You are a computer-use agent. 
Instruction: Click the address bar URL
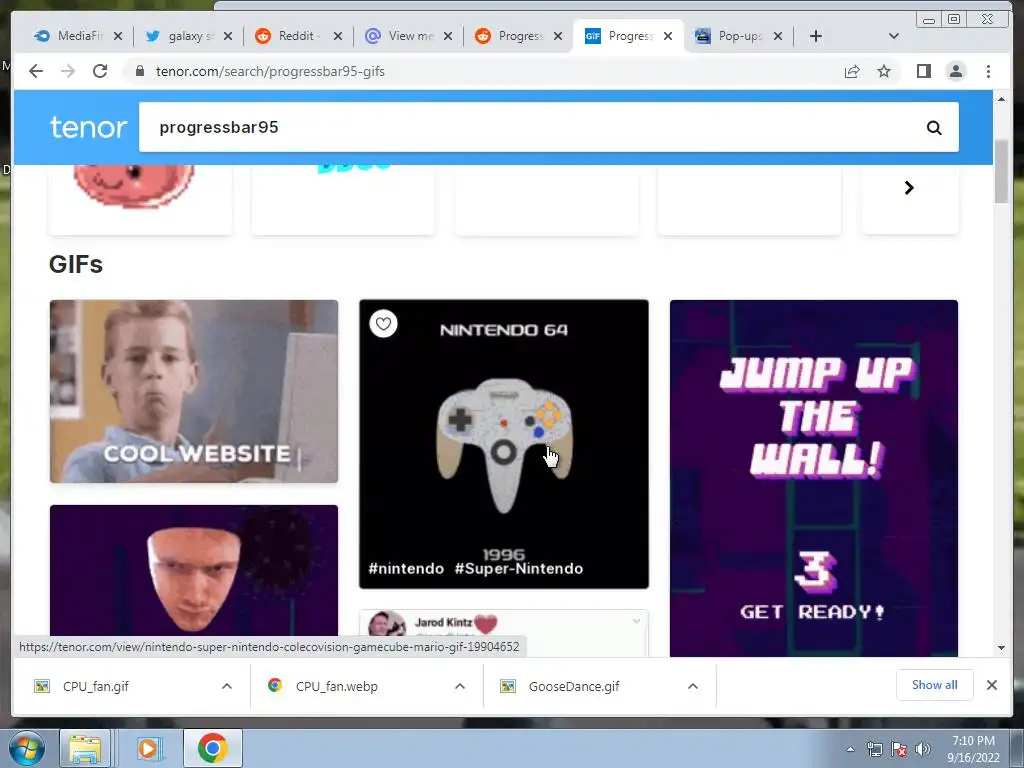[270, 71]
